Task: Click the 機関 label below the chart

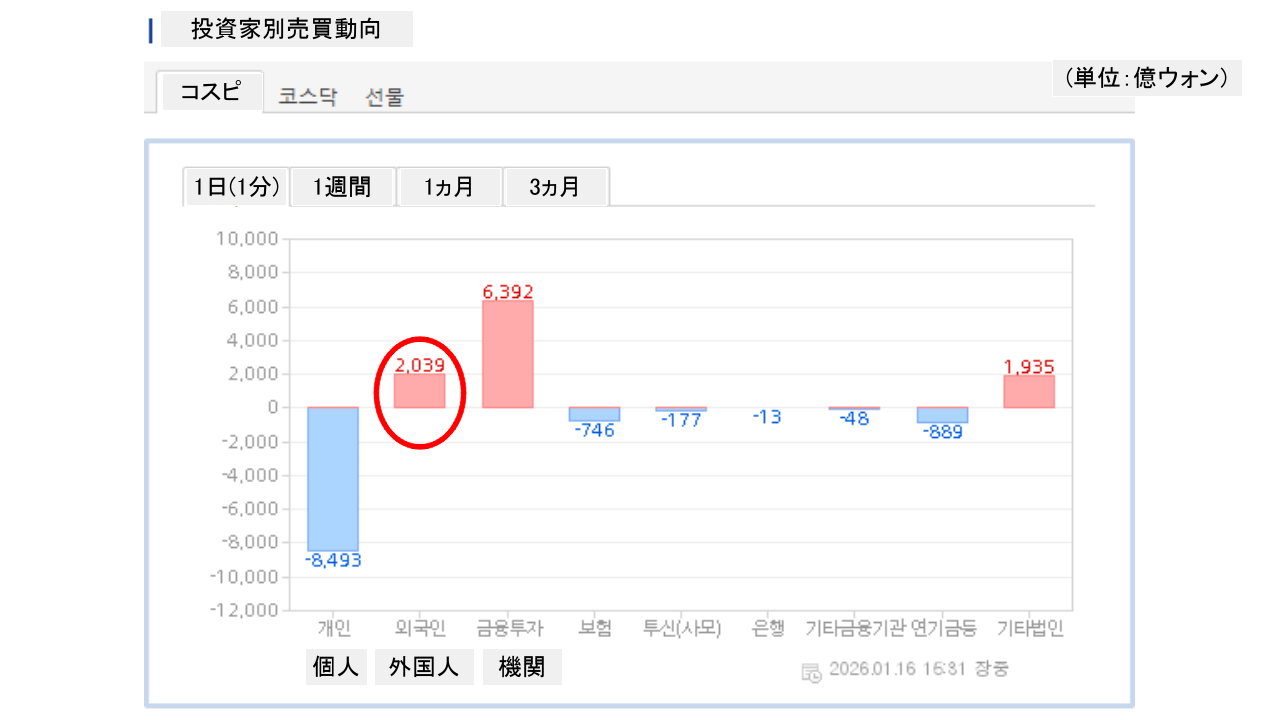Action: [522, 667]
